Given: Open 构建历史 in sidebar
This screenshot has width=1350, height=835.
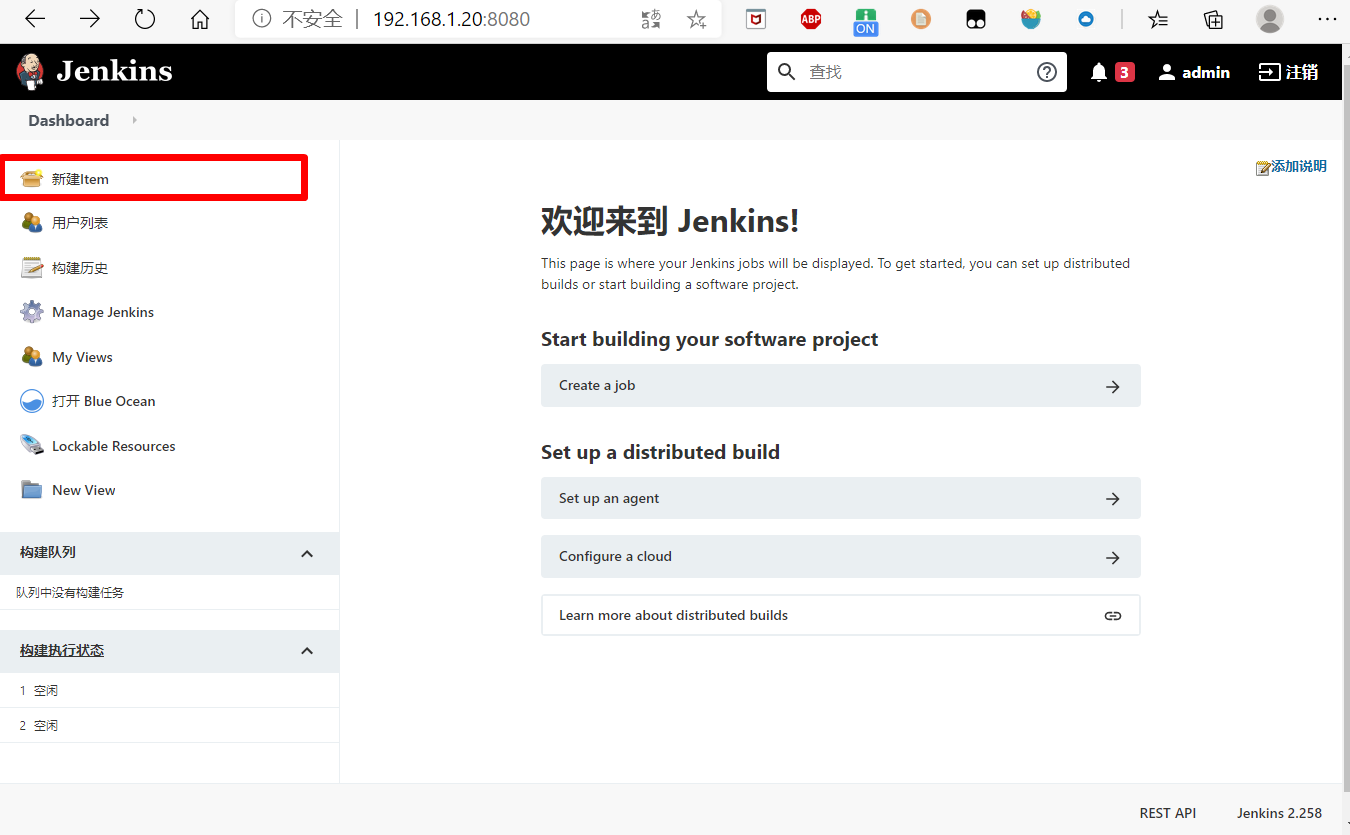Looking at the screenshot, I should tap(80, 268).
